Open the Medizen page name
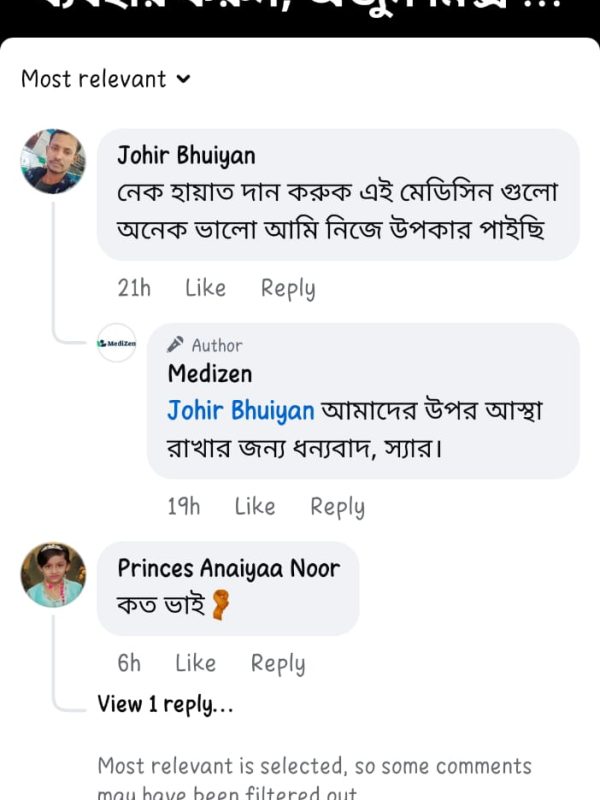Image resolution: width=600 pixels, height=800 pixels. tap(210, 374)
